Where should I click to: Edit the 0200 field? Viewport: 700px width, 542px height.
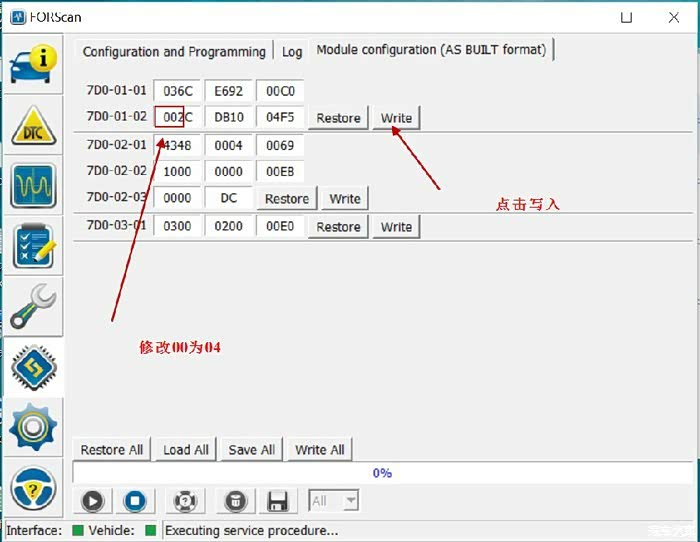point(229,226)
